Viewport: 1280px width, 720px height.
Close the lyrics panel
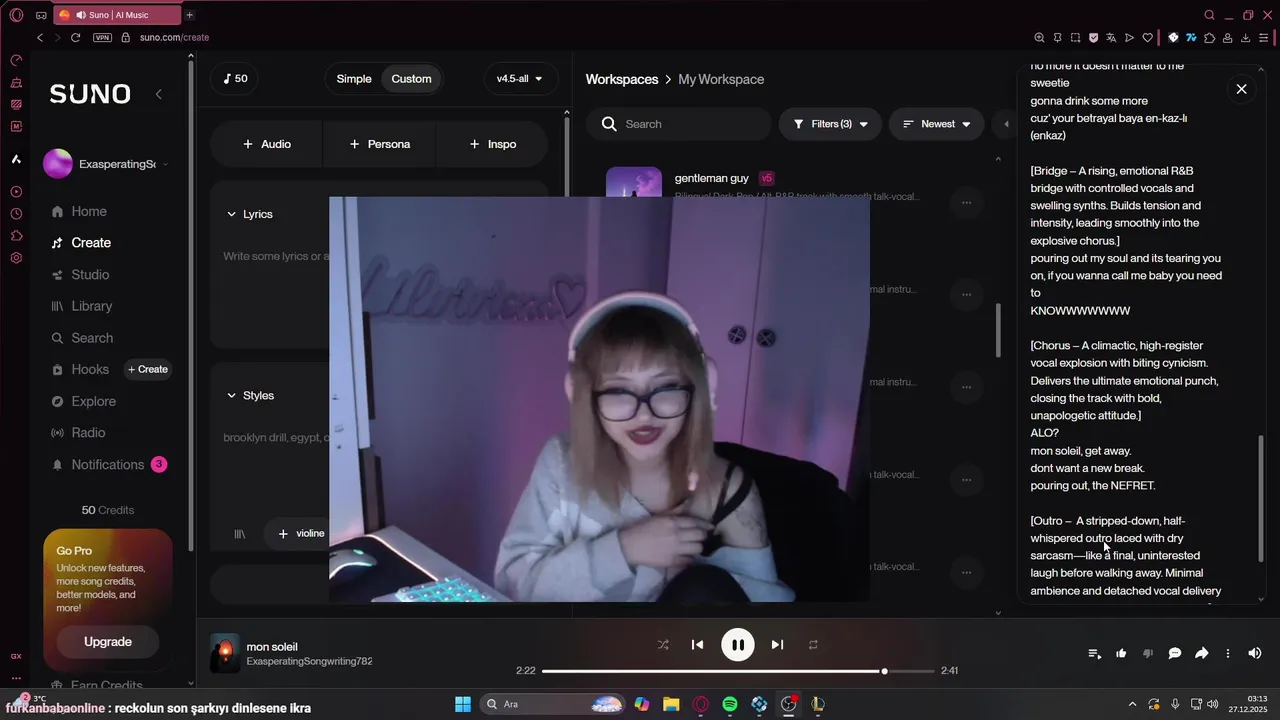click(1241, 89)
